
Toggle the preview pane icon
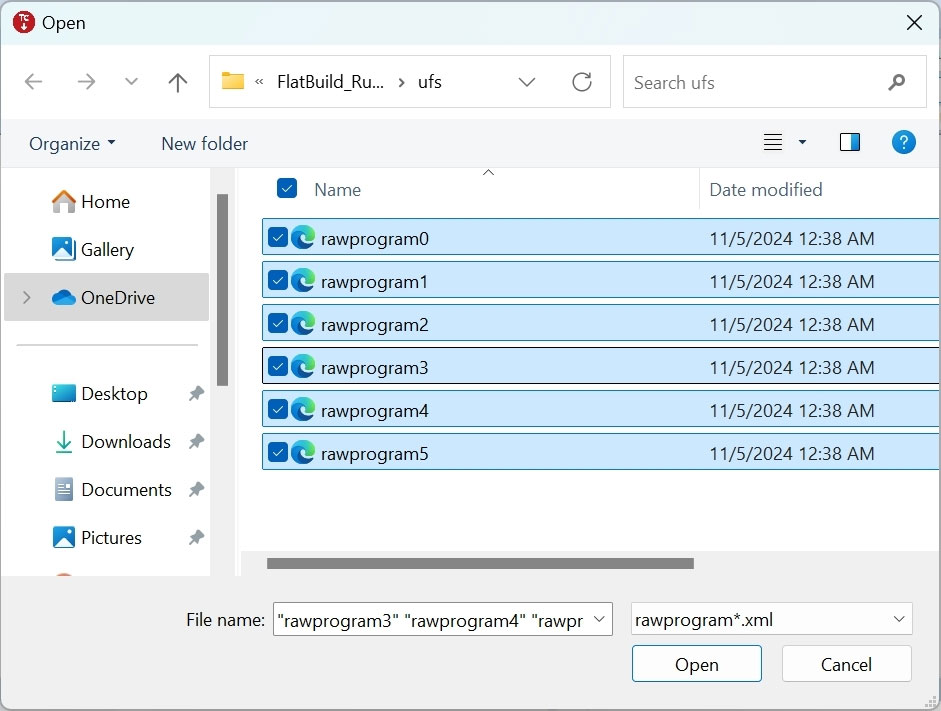pyautogui.click(x=849, y=143)
